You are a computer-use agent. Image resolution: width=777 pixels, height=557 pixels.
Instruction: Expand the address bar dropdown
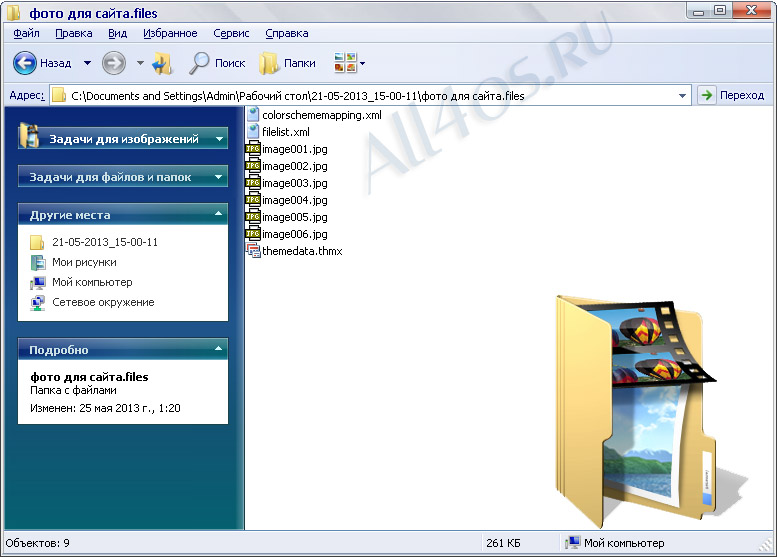(x=682, y=96)
